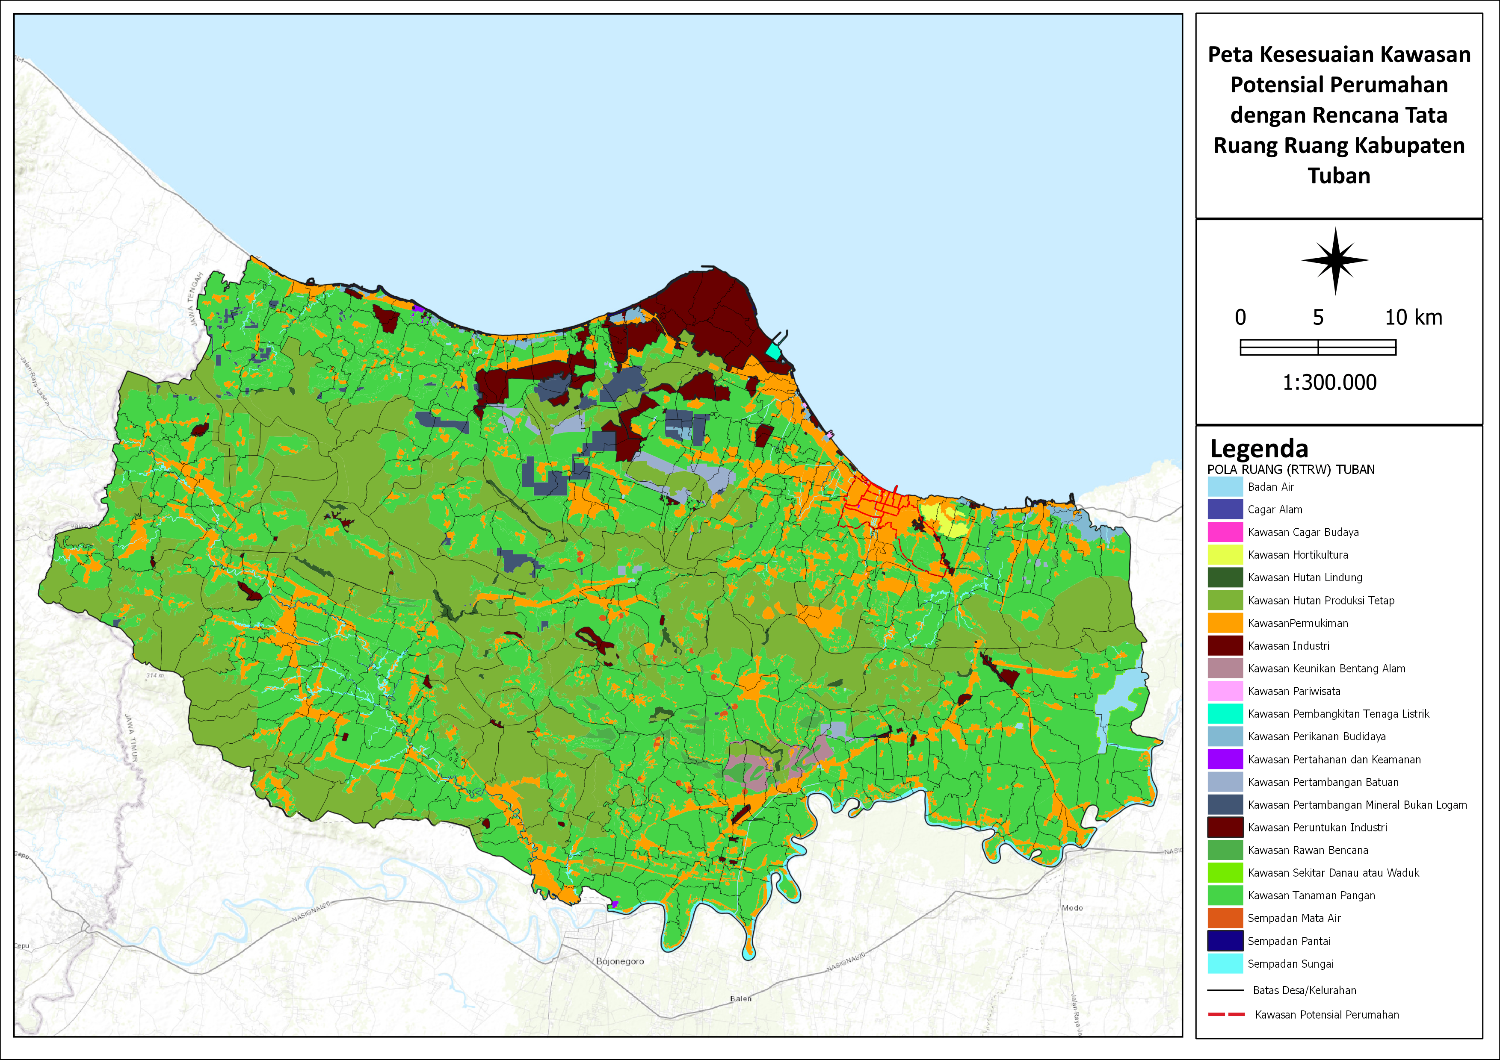This screenshot has height=1060, width=1500.
Task: Click the Kawasan Industri dark red swatch
Action: pyautogui.click(x=1225, y=646)
